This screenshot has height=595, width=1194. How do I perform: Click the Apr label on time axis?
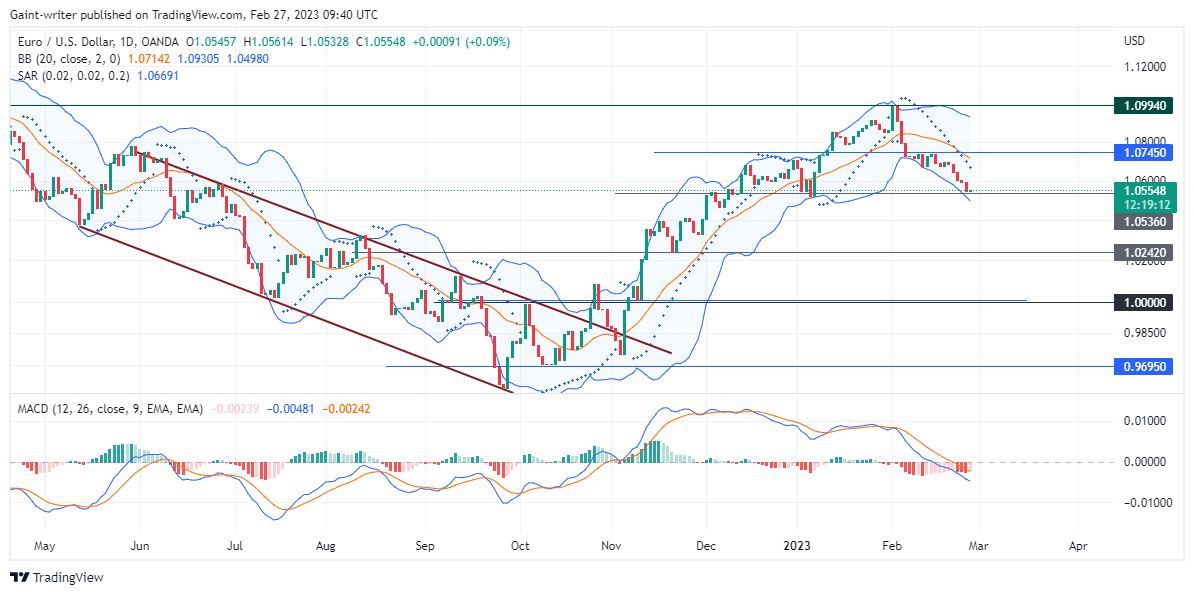tap(1078, 546)
